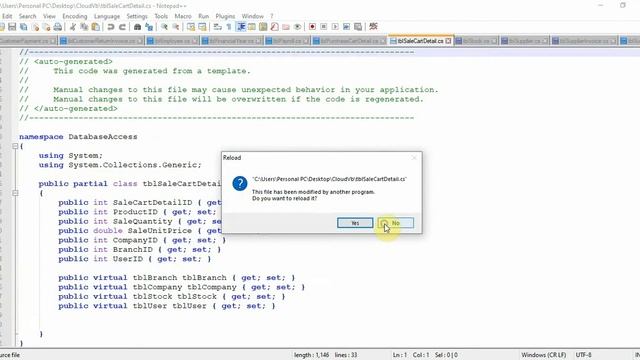This screenshot has height=360, width=640.
Task: Click No in the Reload dialog
Action: point(396,223)
